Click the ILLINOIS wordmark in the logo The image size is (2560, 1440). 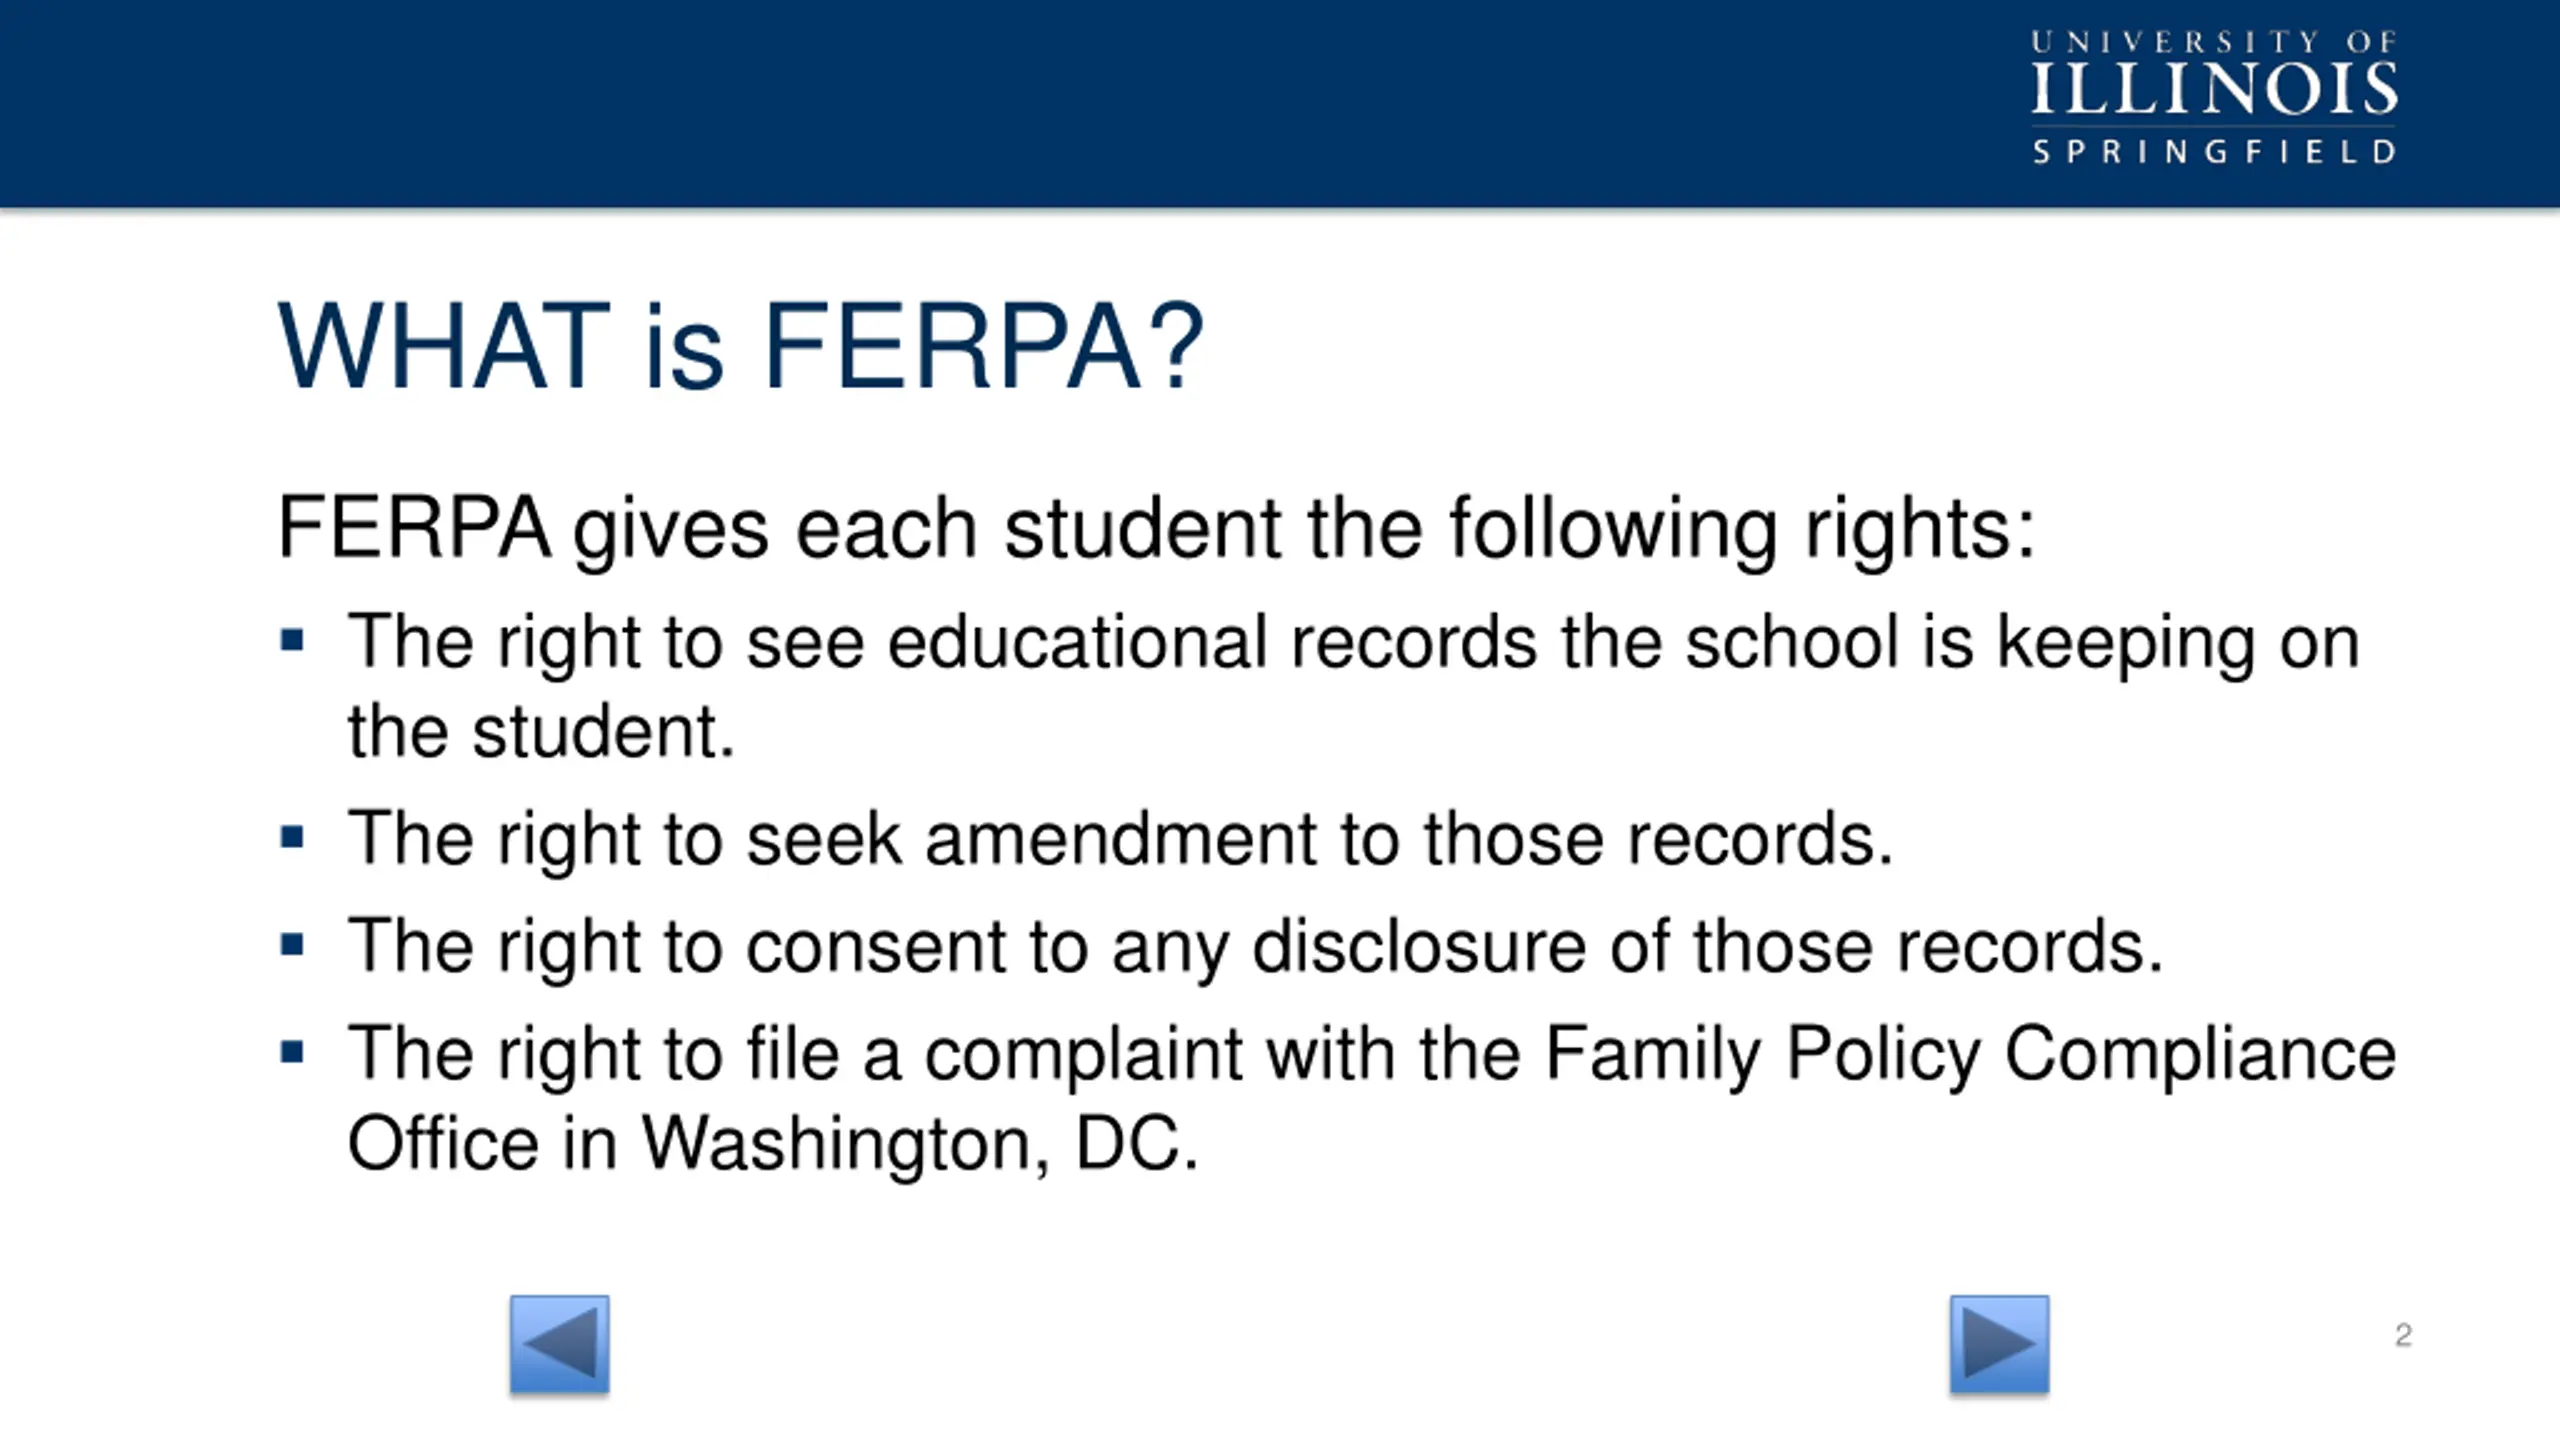pos(2214,89)
